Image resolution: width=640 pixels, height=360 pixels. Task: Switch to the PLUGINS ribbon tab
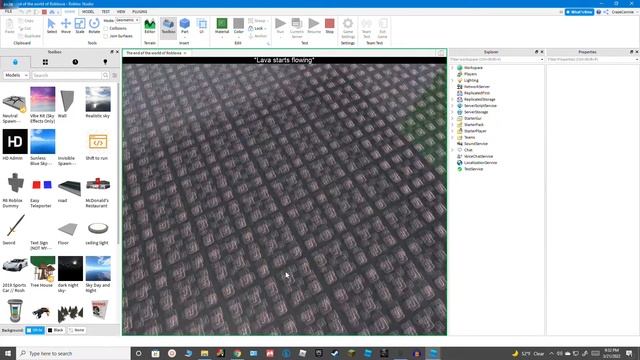(x=140, y=12)
